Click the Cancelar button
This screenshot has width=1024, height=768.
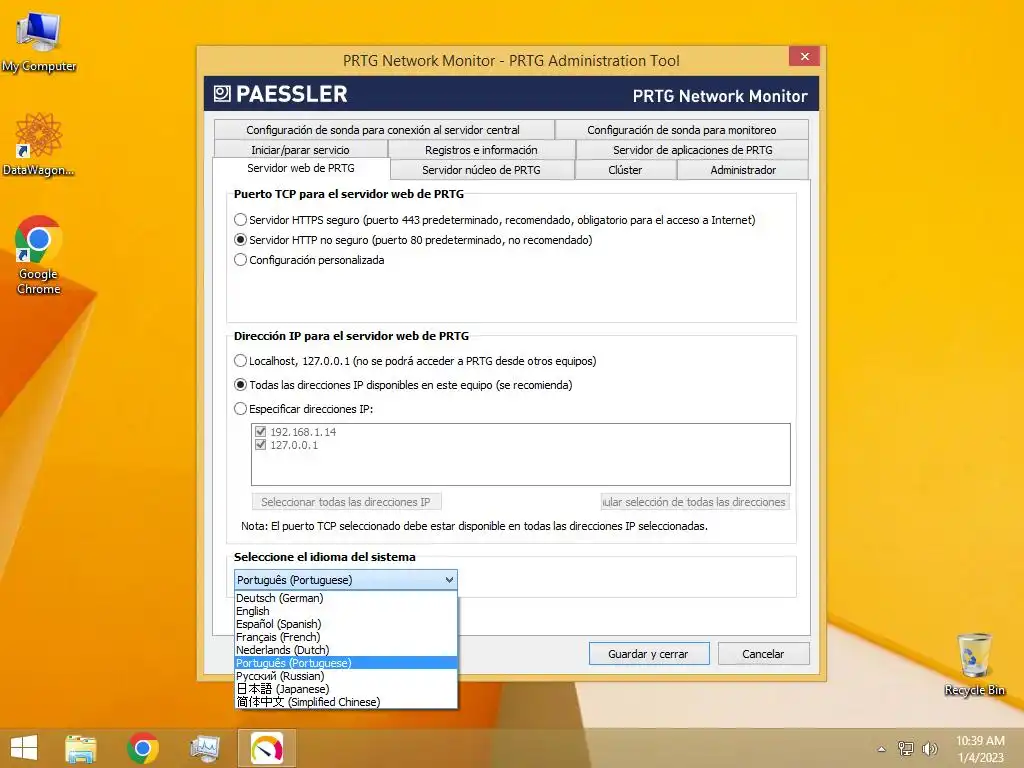(x=763, y=654)
